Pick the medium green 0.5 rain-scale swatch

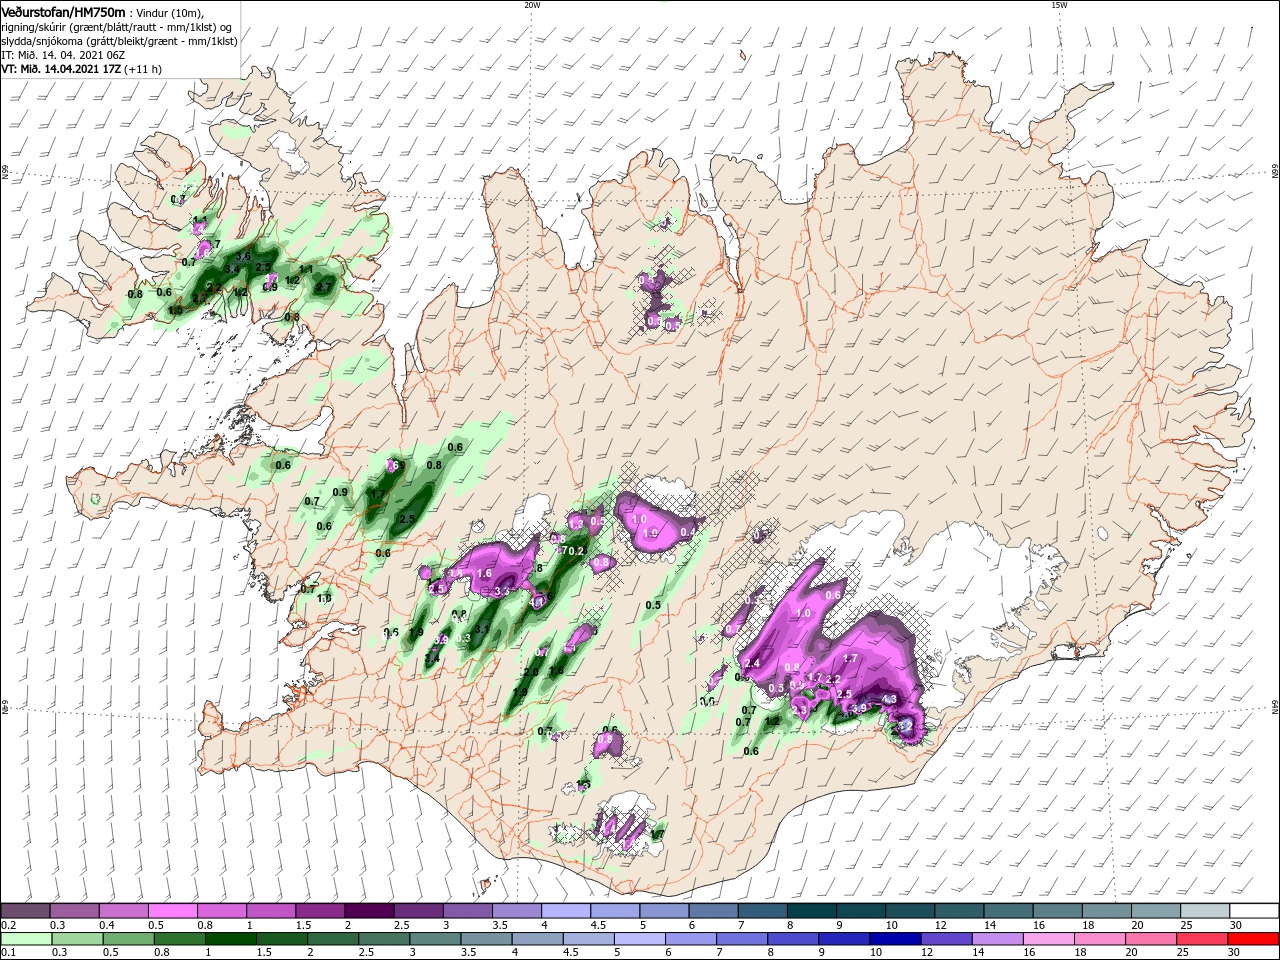click(x=129, y=939)
